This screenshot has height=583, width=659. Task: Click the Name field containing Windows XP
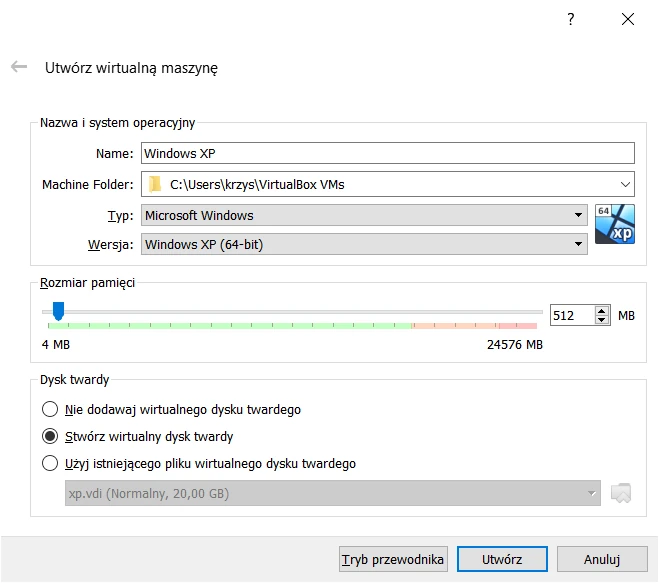pyautogui.click(x=387, y=153)
